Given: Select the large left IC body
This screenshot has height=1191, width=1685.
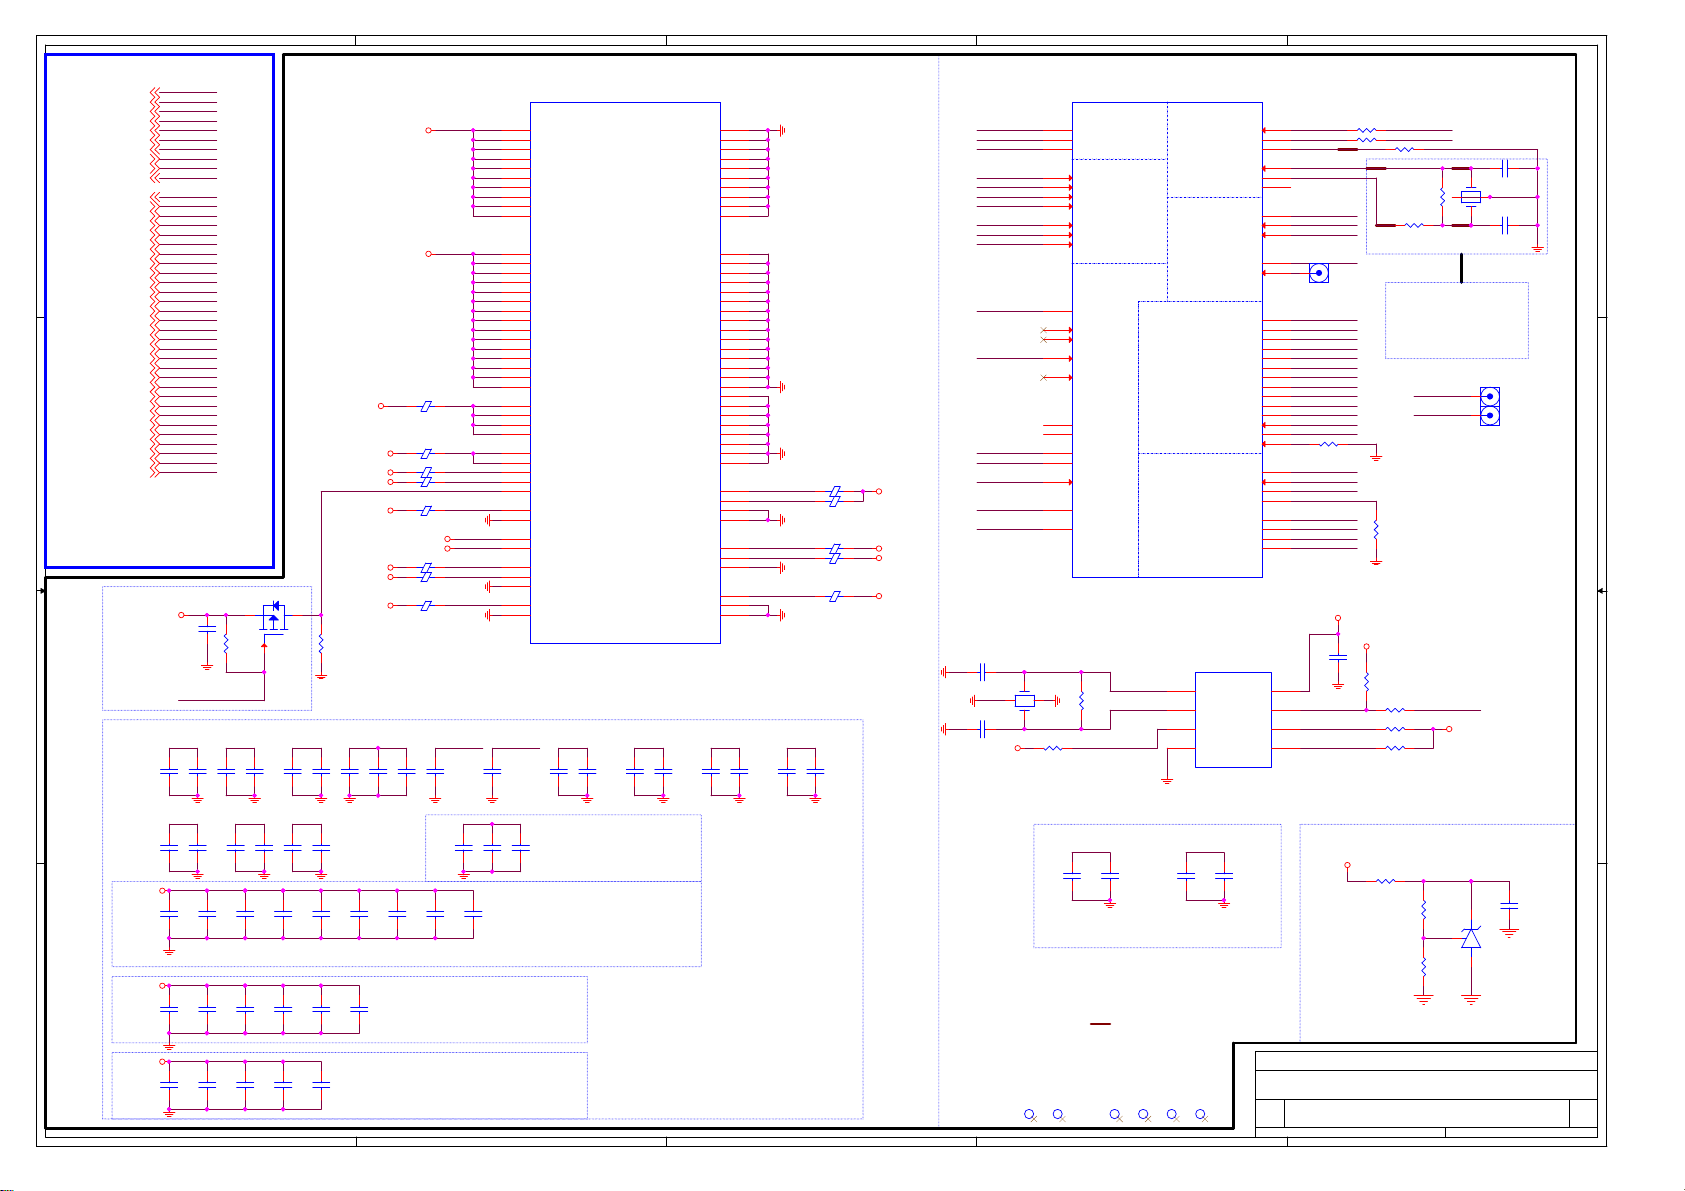Looking at the screenshot, I should (x=625, y=372).
